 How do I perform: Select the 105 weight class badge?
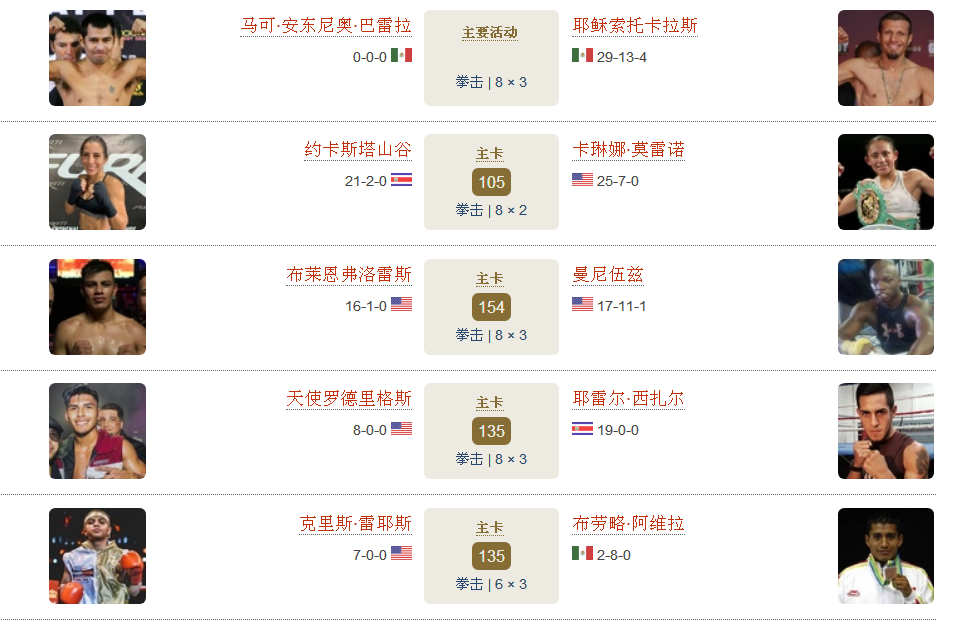(491, 182)
